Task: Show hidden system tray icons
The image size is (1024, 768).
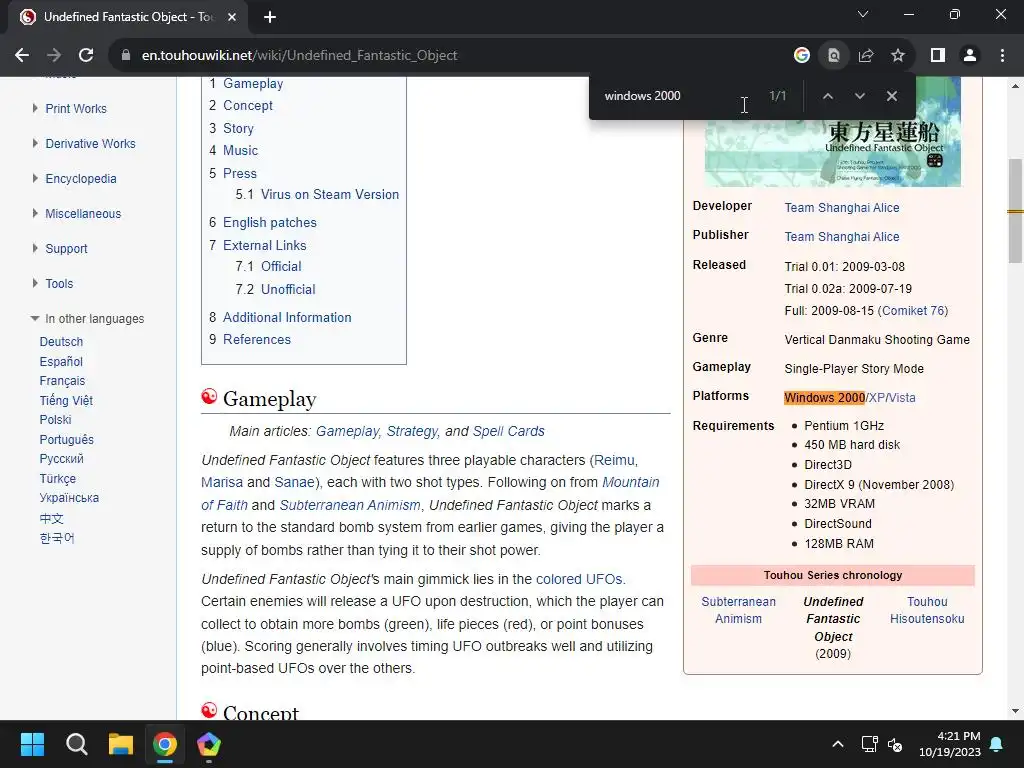Action: [x=838, y=744]
